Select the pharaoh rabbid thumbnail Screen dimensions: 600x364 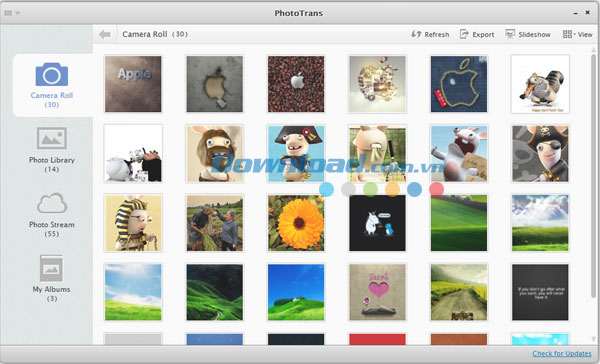point(133,223)
